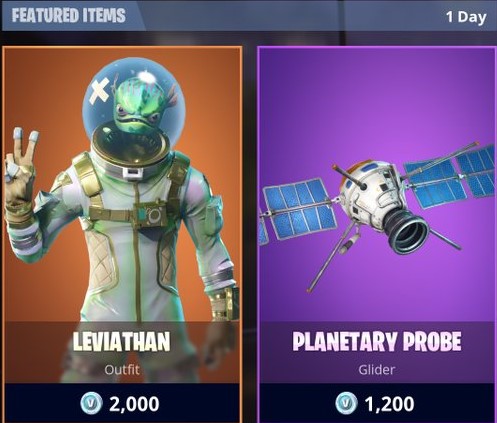Select the Planetary Probe glider card
Image resolution: width=497 pixels, height=423 pixels.
pyautogui.click(x=377, y=234)
